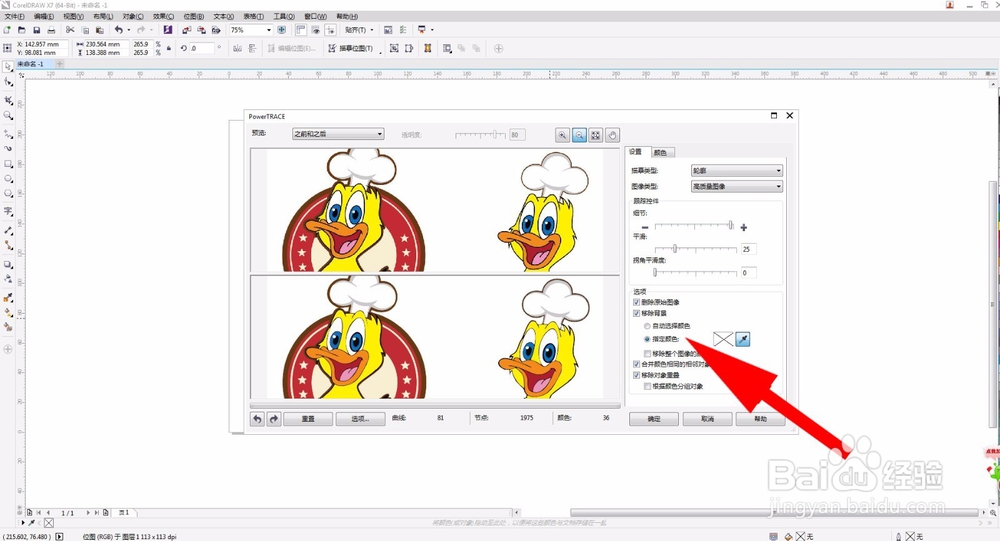Expand the undo history dropdown arrow
The width and height of the screenshot is (1000, 541).
(129, 30)
